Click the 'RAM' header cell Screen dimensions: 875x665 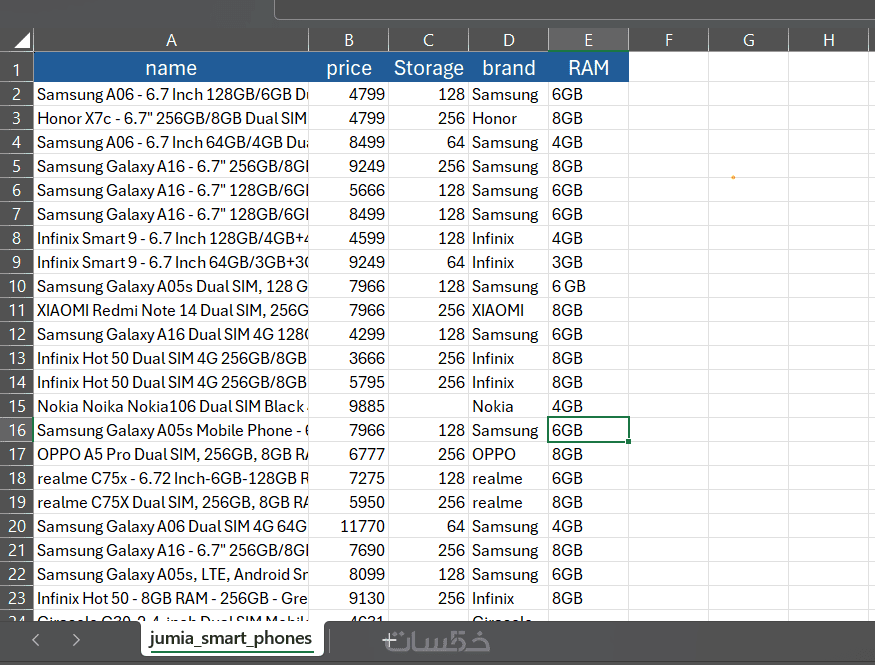[x=588, y=68]
